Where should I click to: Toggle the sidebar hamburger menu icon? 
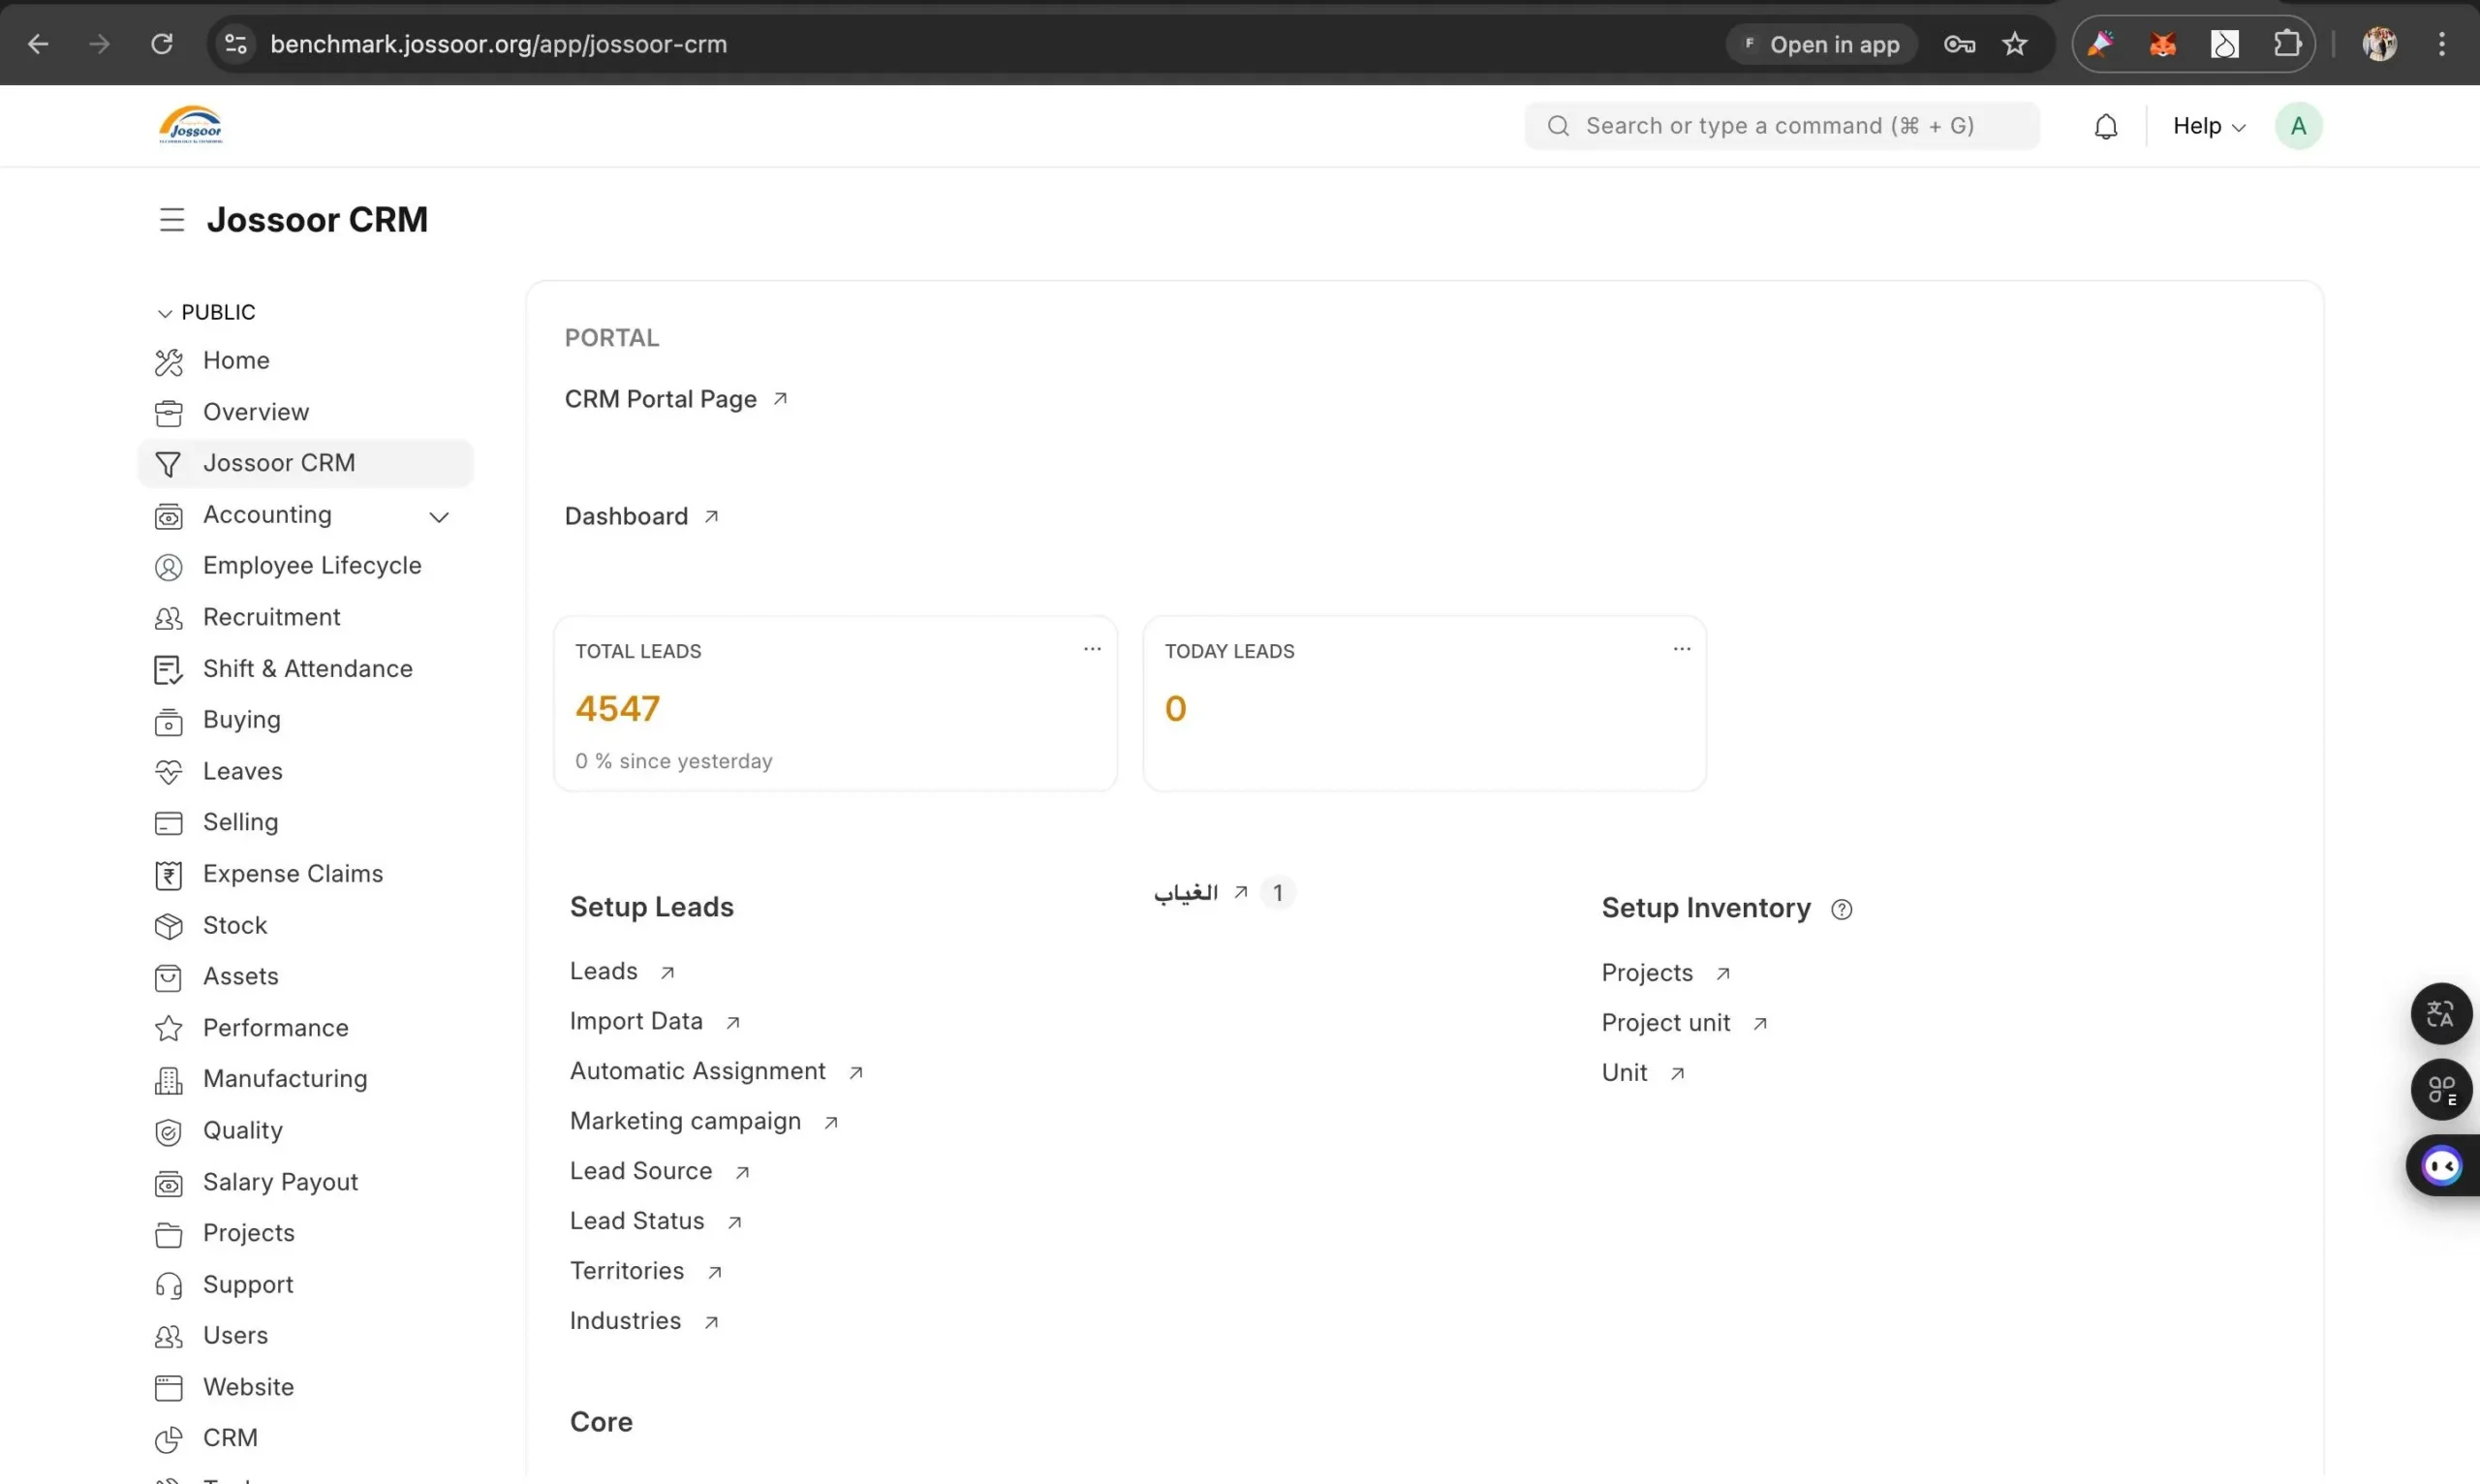pos(172,220)
